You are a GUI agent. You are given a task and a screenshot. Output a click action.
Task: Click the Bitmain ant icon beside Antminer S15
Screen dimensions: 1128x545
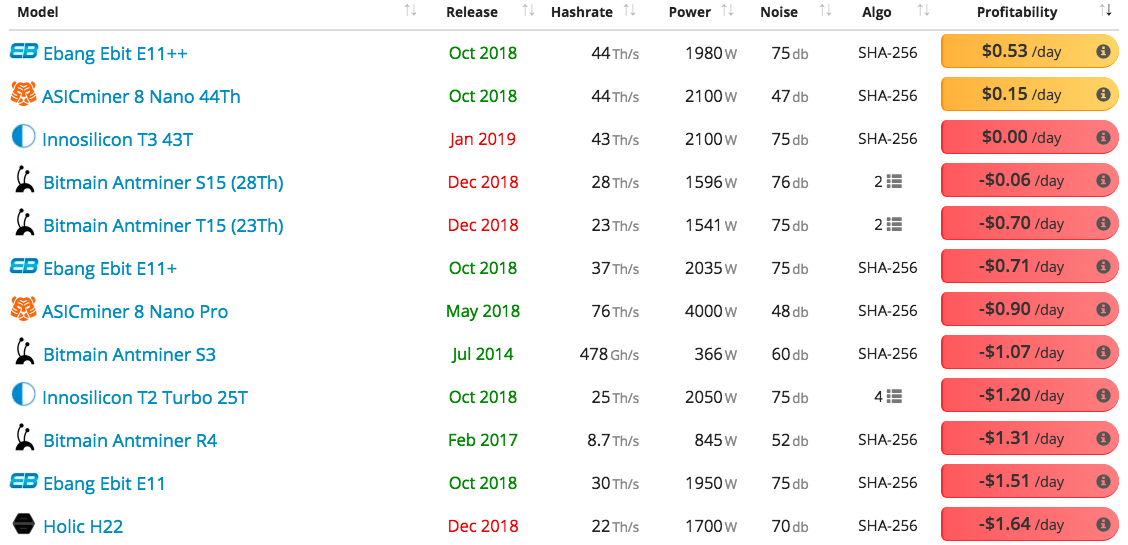tap(24, 180)
